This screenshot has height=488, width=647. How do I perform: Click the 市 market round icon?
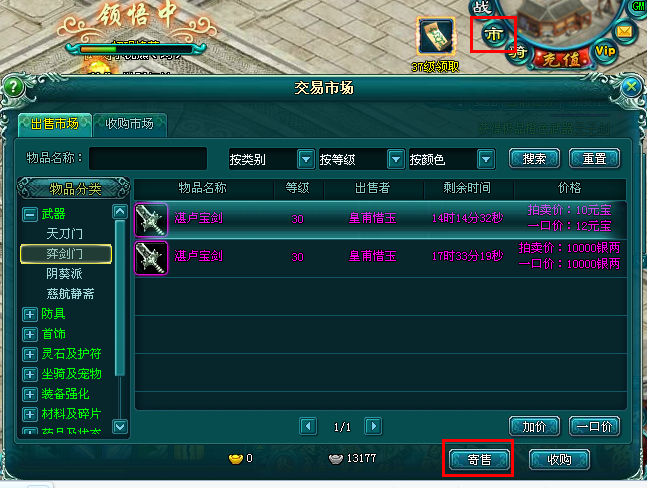pyautogui.click(x=494, y=35)
